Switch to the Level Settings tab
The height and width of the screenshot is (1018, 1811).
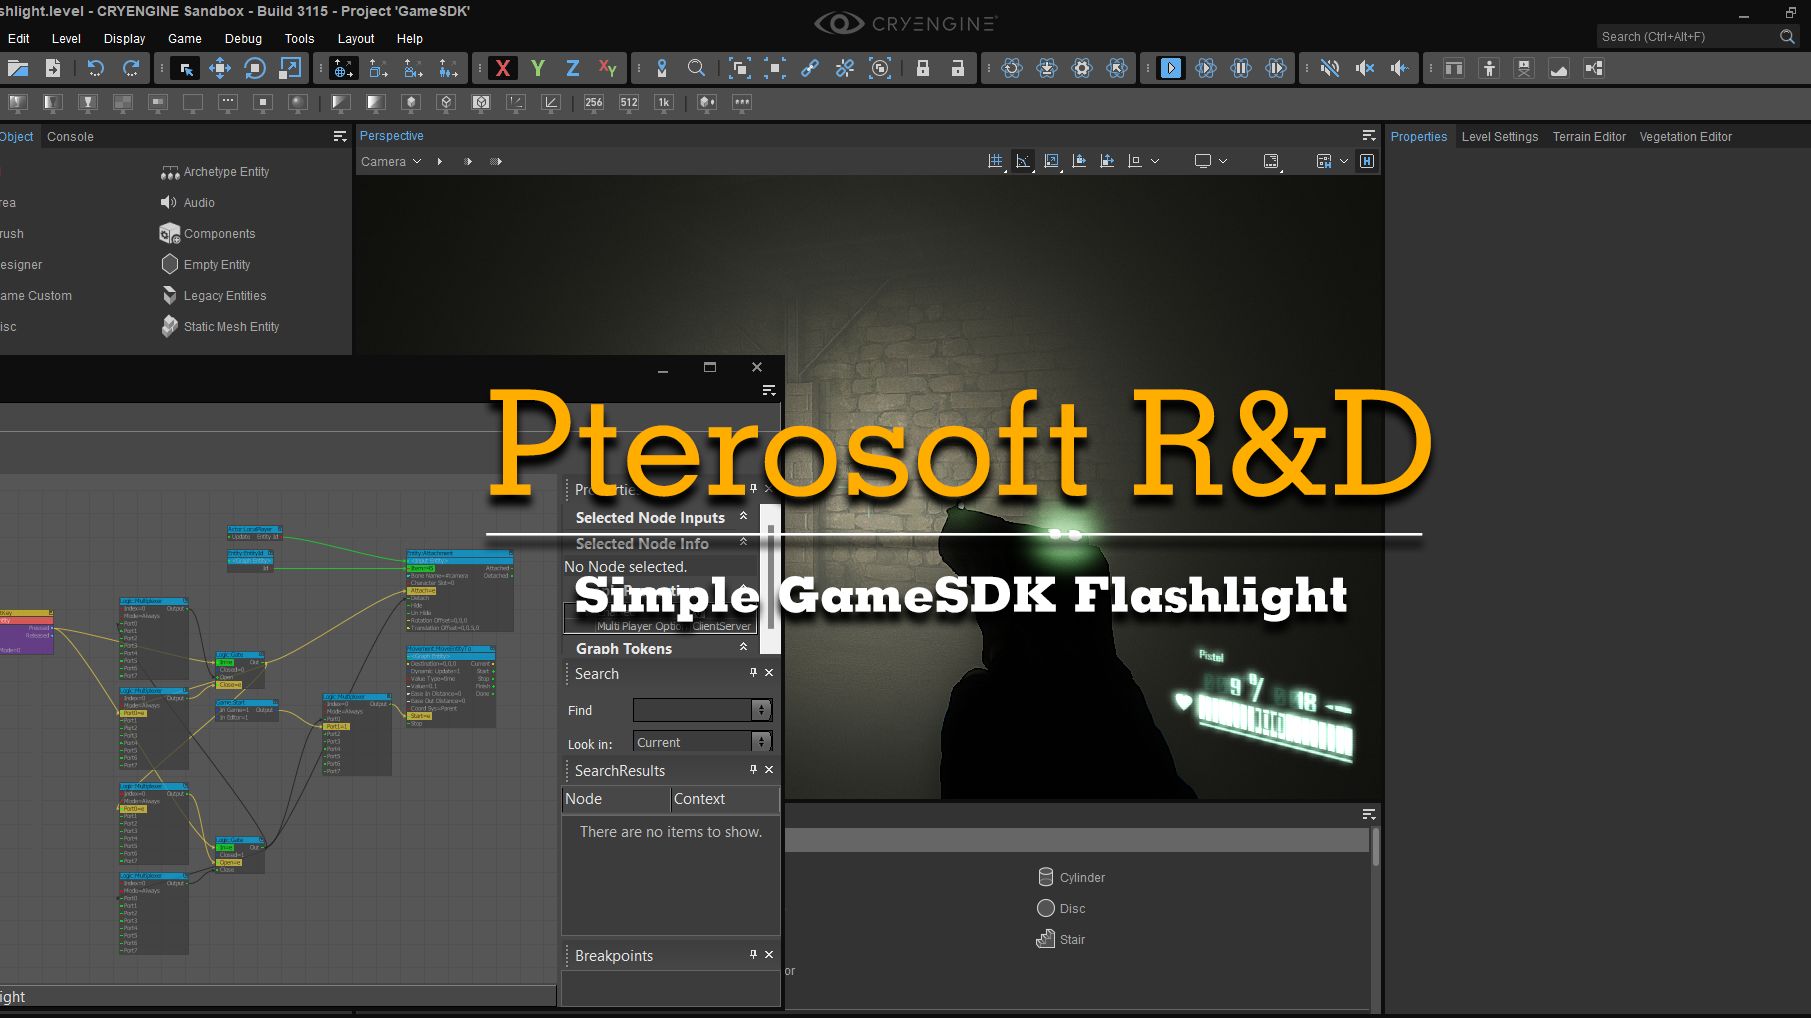tap(1499, 136)
